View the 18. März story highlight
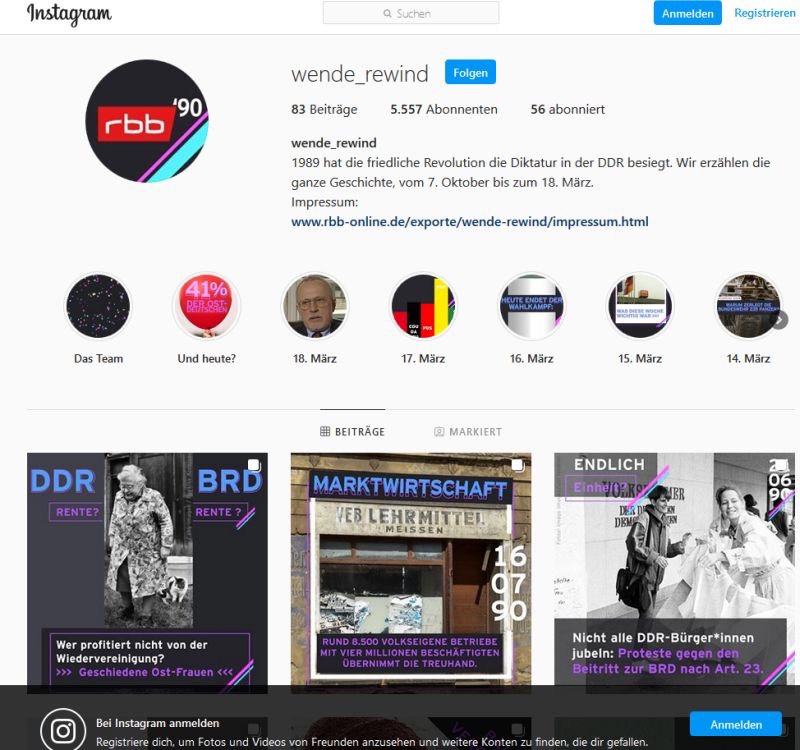The image size is (800, 750). [315, 307]
